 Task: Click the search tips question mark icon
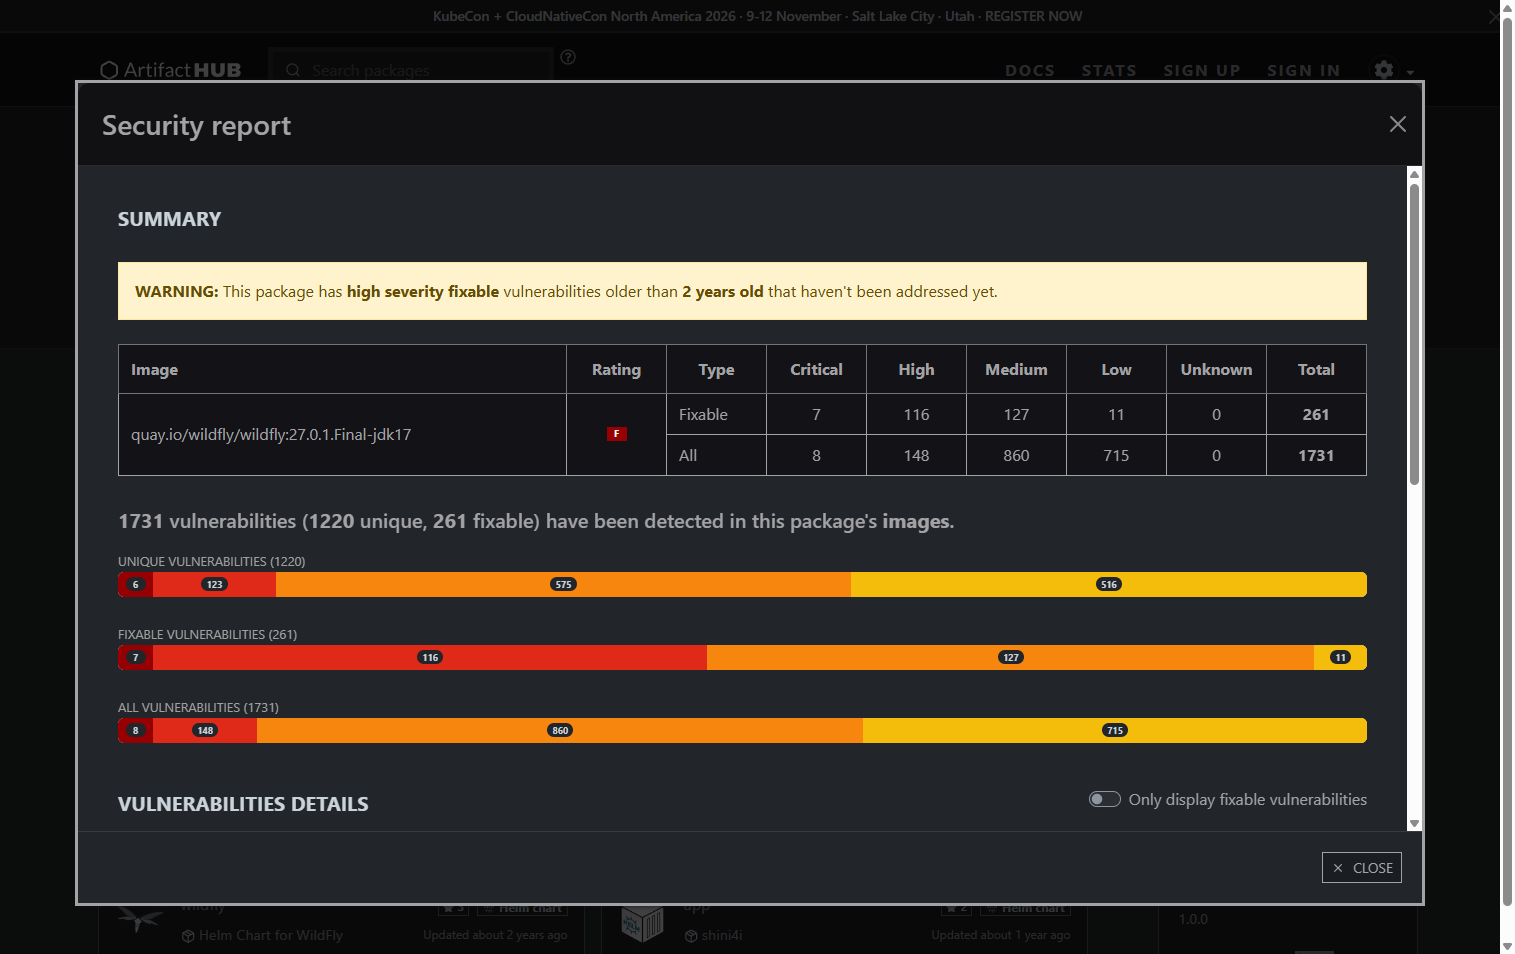click(x=568, y=57)
